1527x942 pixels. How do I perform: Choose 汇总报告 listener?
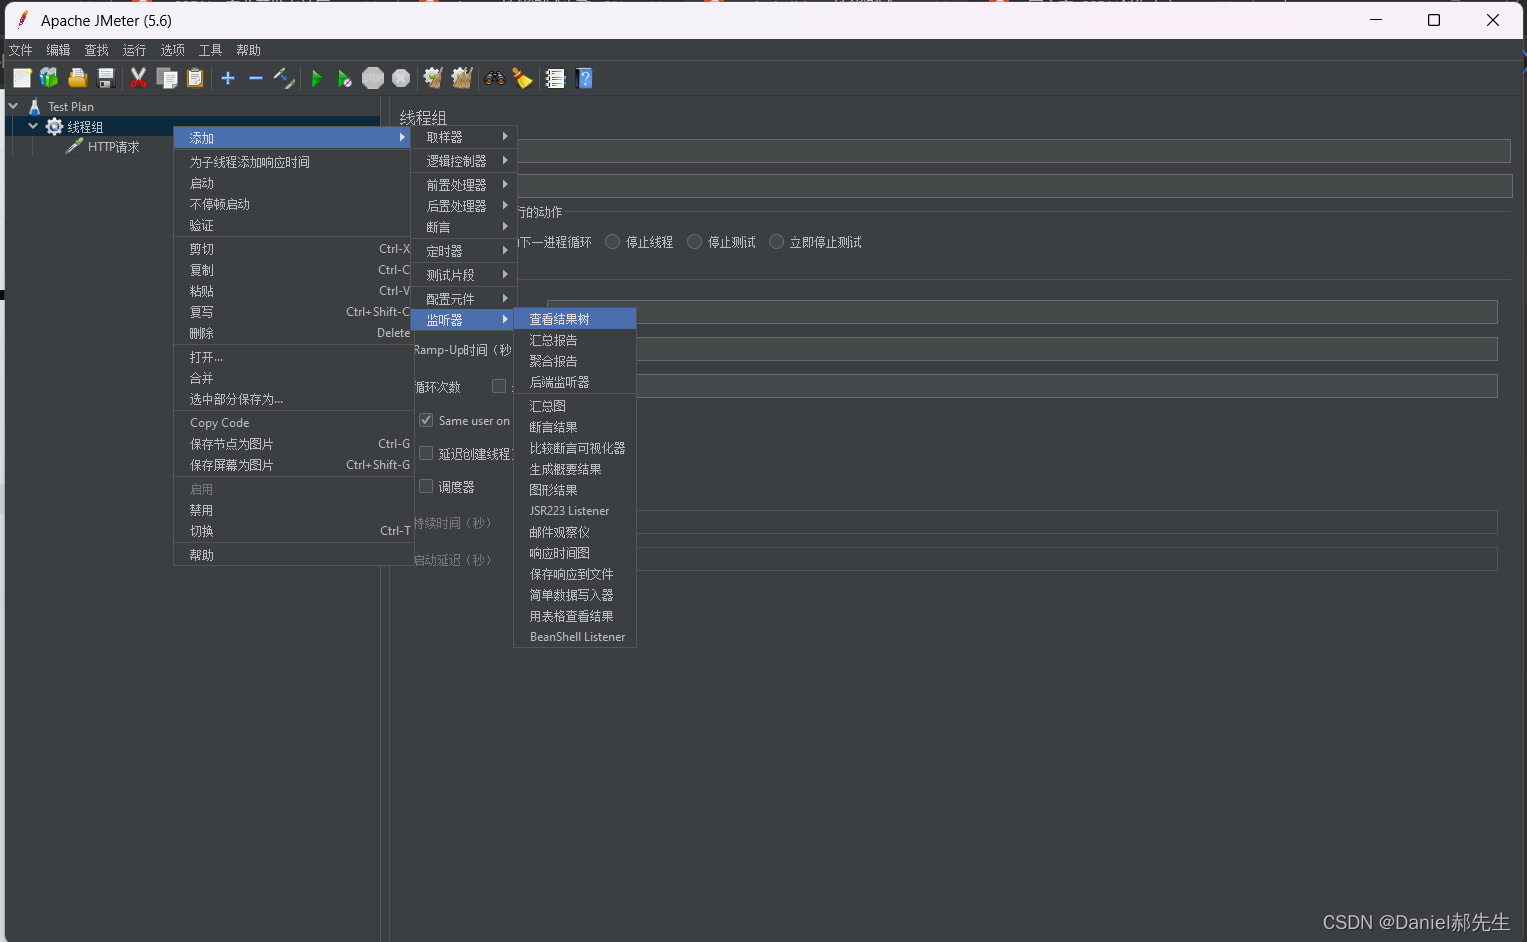575,340
